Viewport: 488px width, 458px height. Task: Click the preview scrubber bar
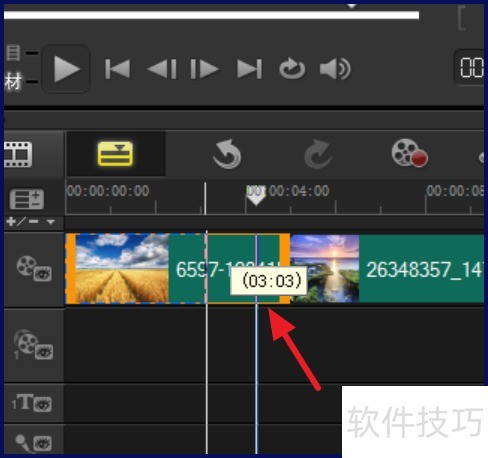point(211,15)
